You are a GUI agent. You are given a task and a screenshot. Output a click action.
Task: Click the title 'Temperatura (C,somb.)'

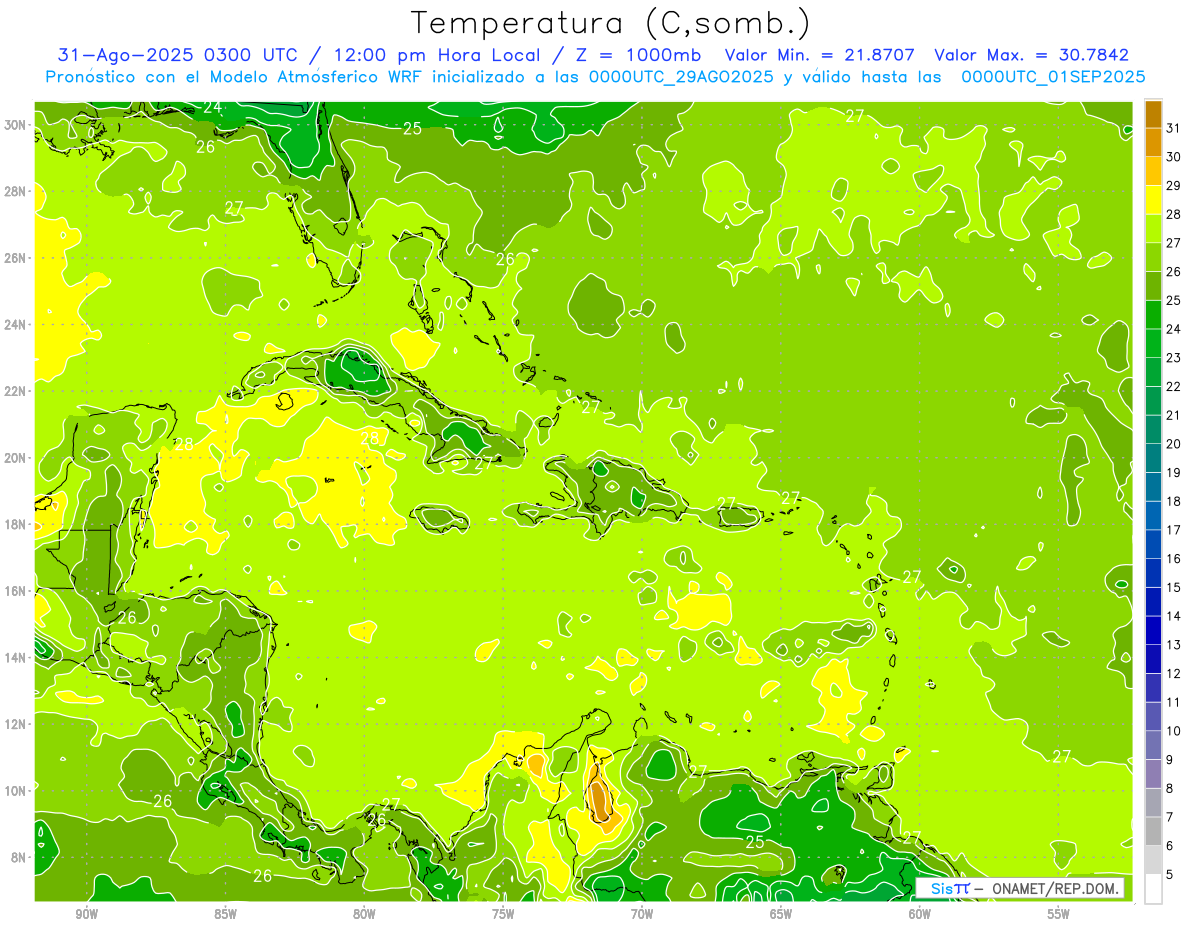coord(611,23)
